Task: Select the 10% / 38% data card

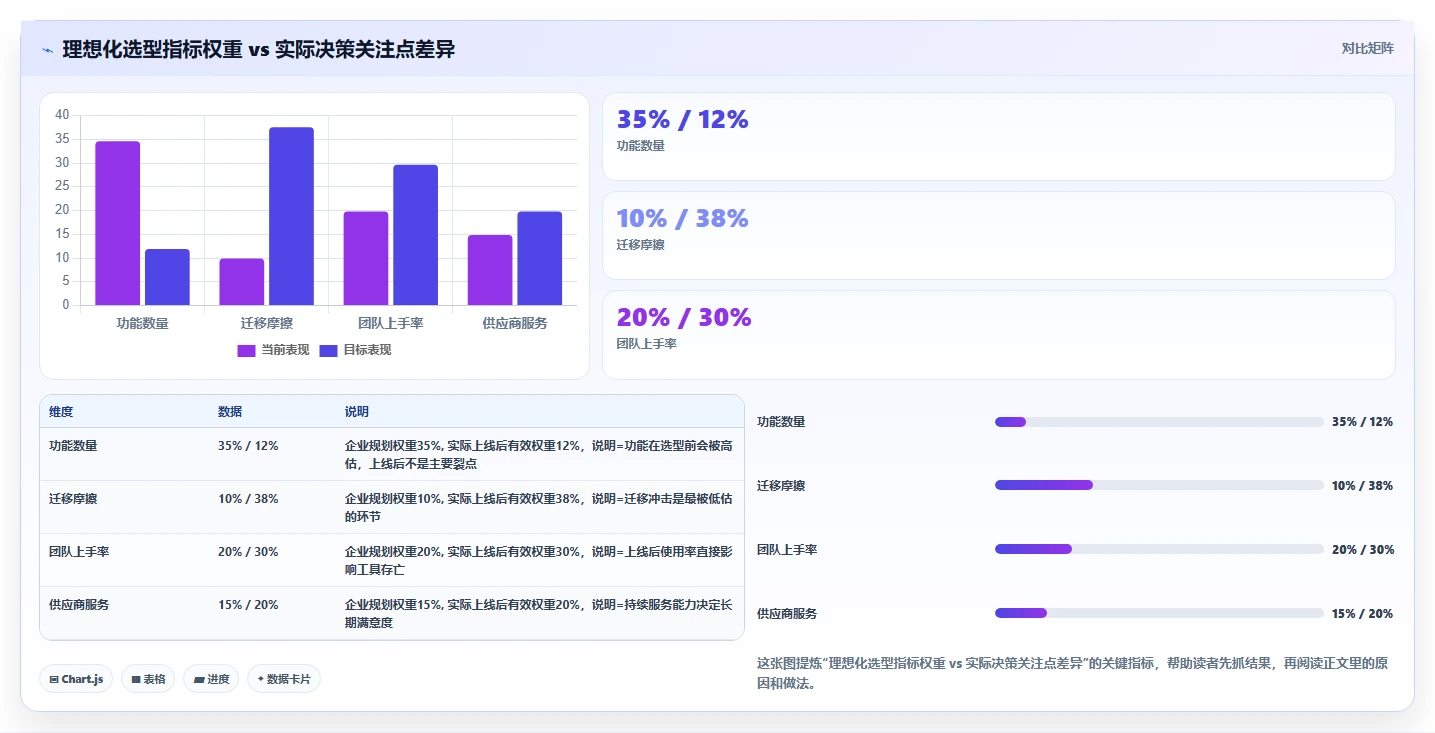Action: [x=998, y=235]
